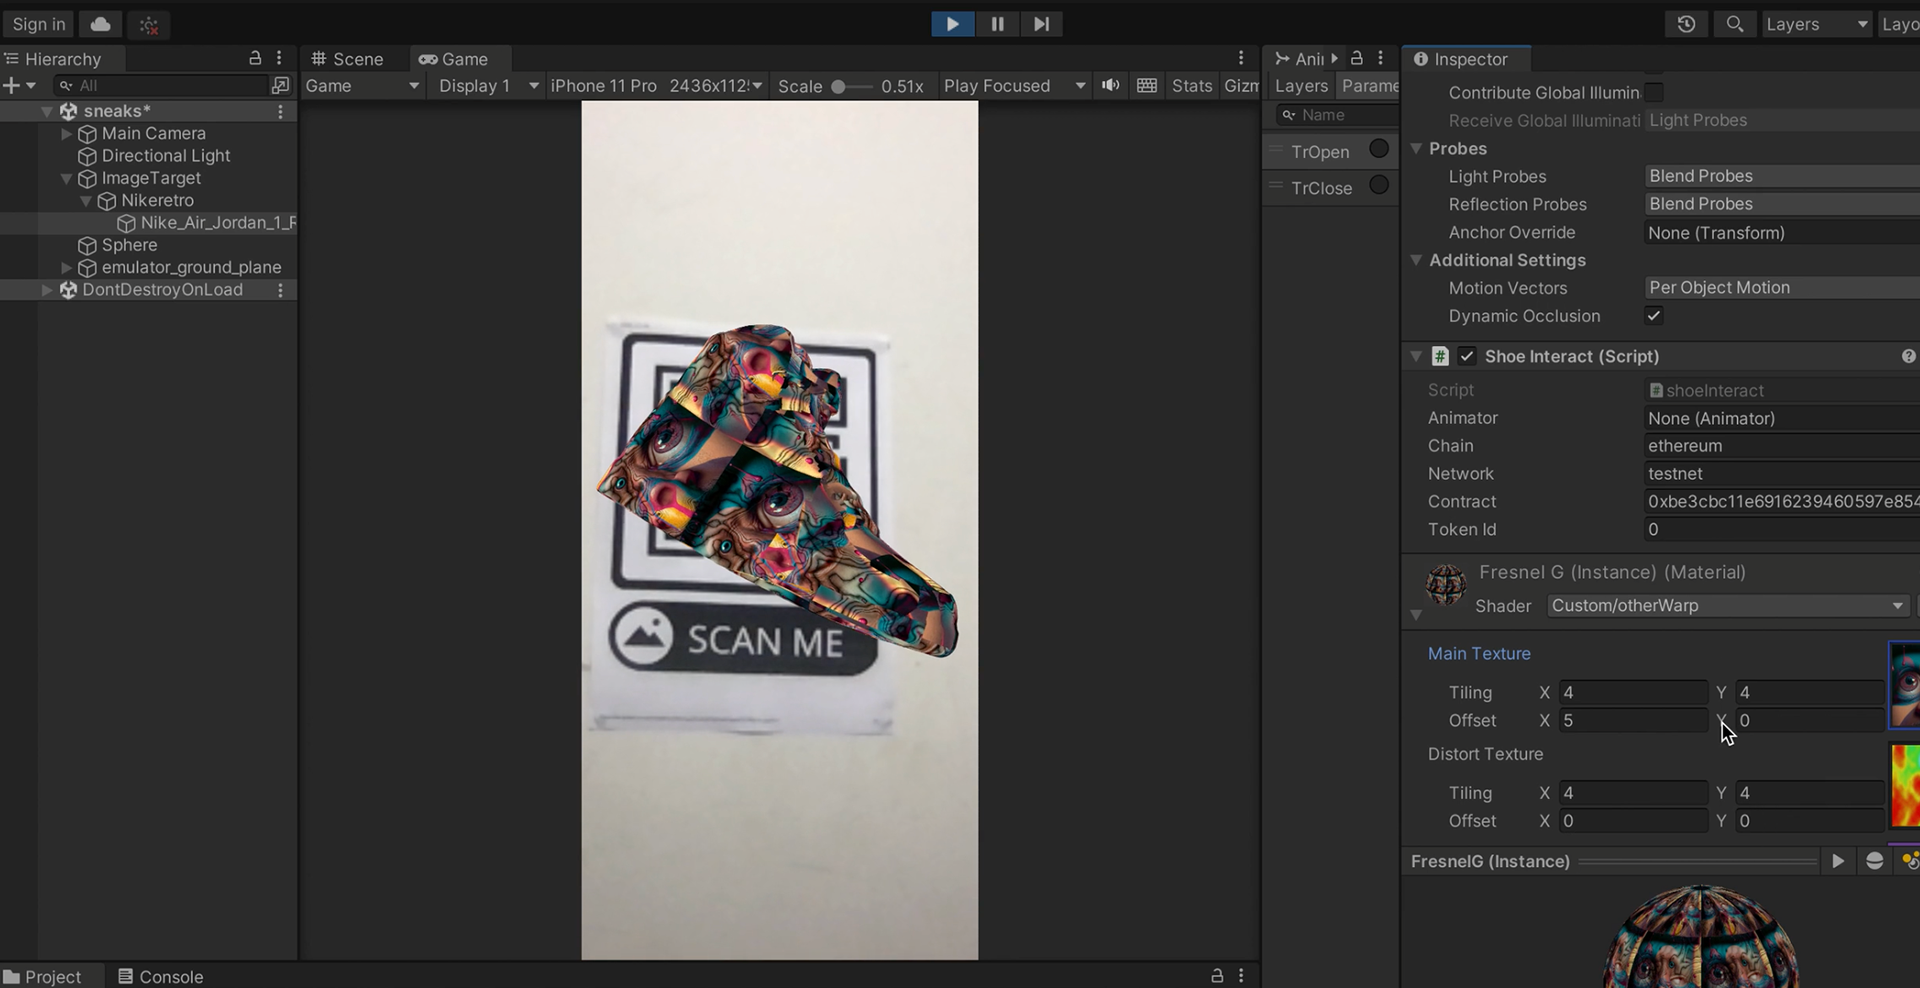Click the Sign in button
1920x988 pixels.
coord(39,24)
